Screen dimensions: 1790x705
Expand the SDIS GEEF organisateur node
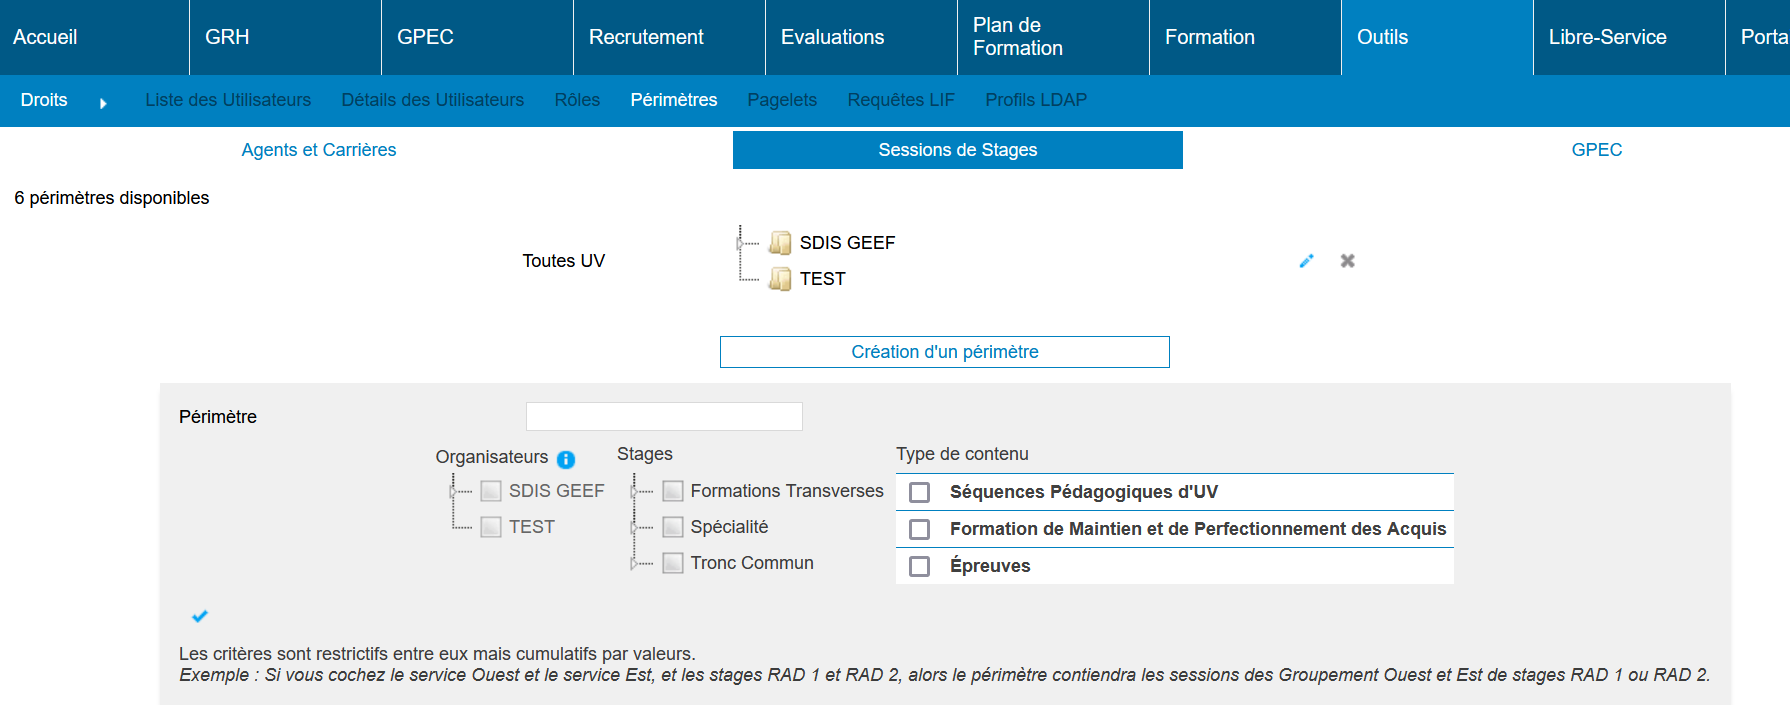(453, 491)
